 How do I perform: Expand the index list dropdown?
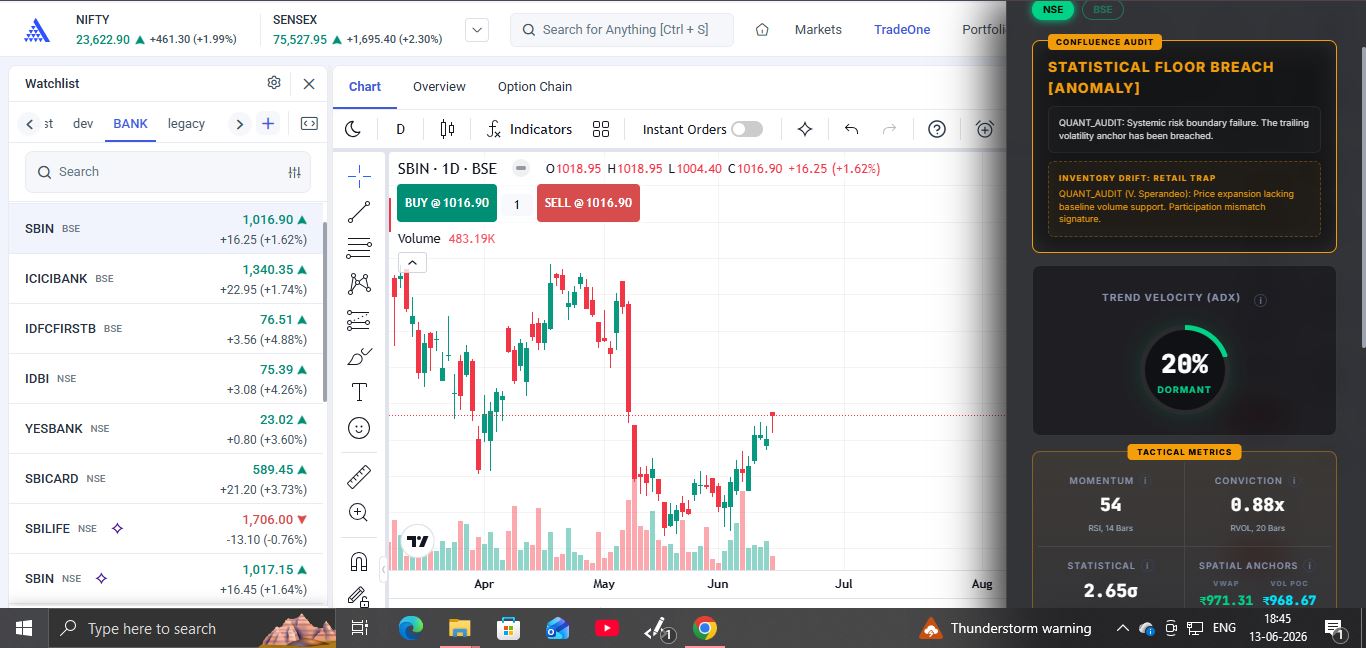(477, 30)
